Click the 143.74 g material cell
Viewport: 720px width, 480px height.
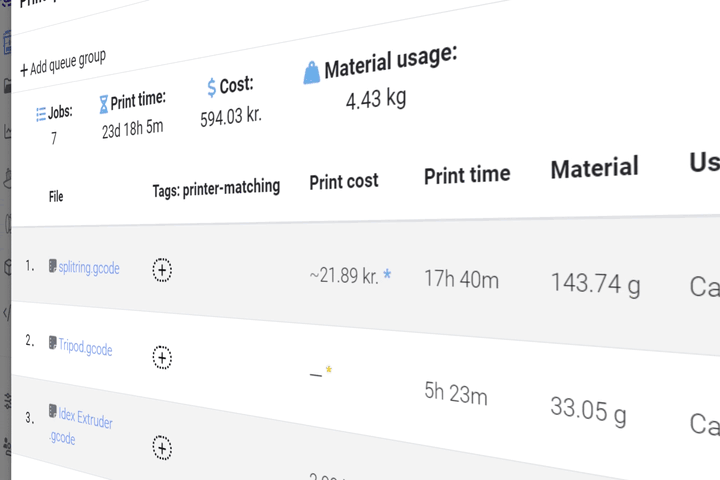[596, 284]
